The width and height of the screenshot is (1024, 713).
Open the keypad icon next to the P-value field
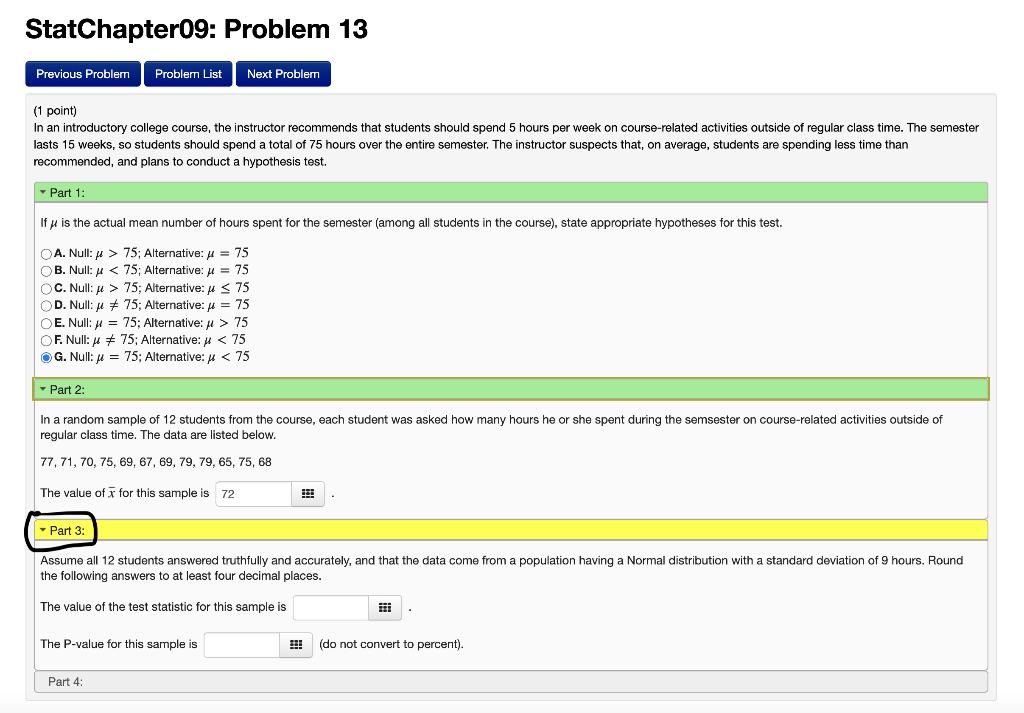coord(296,644)
